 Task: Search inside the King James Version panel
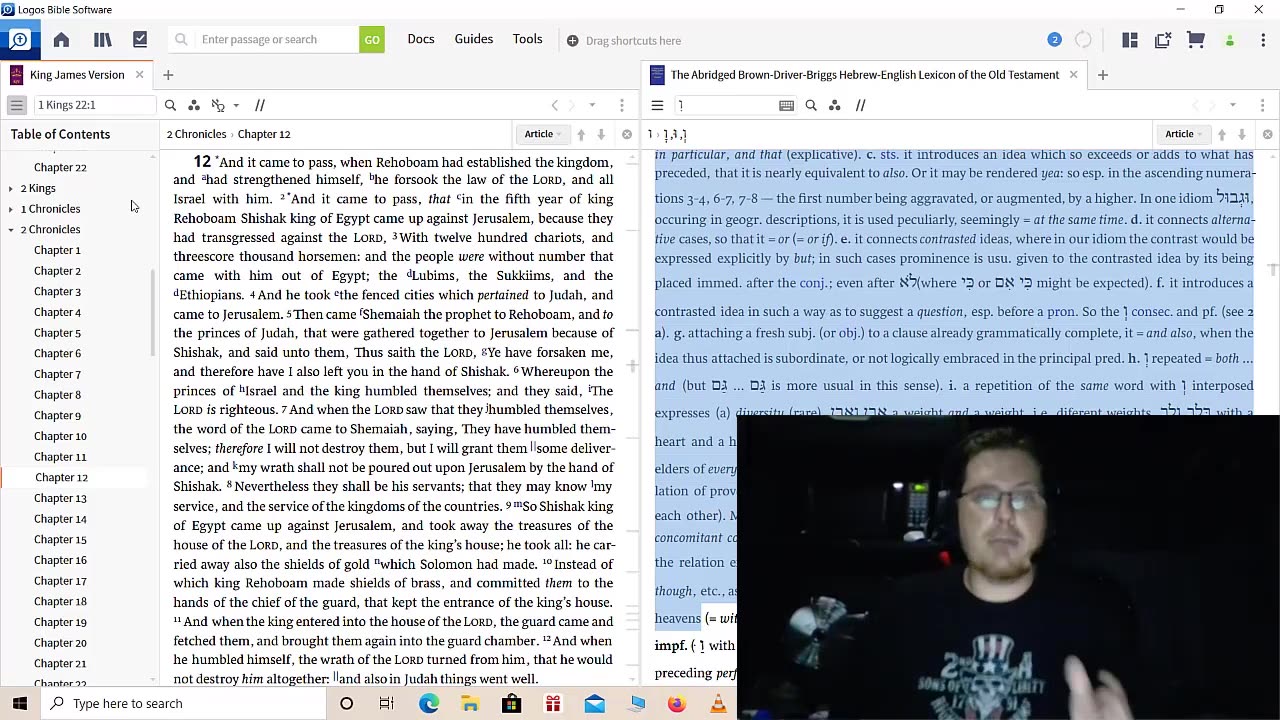click(x=170, y=105)
